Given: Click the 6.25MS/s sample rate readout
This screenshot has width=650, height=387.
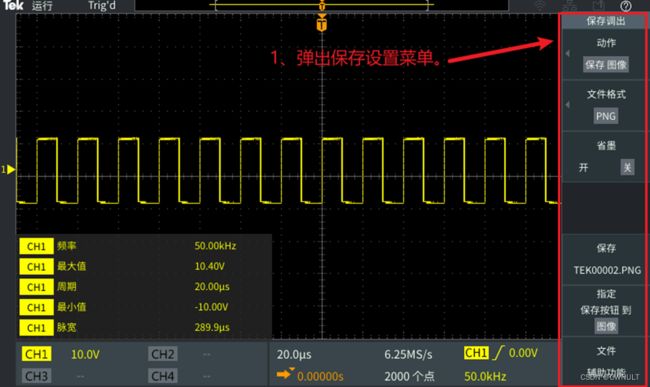Looking at the screenshot, I should [x=408, y=354].
